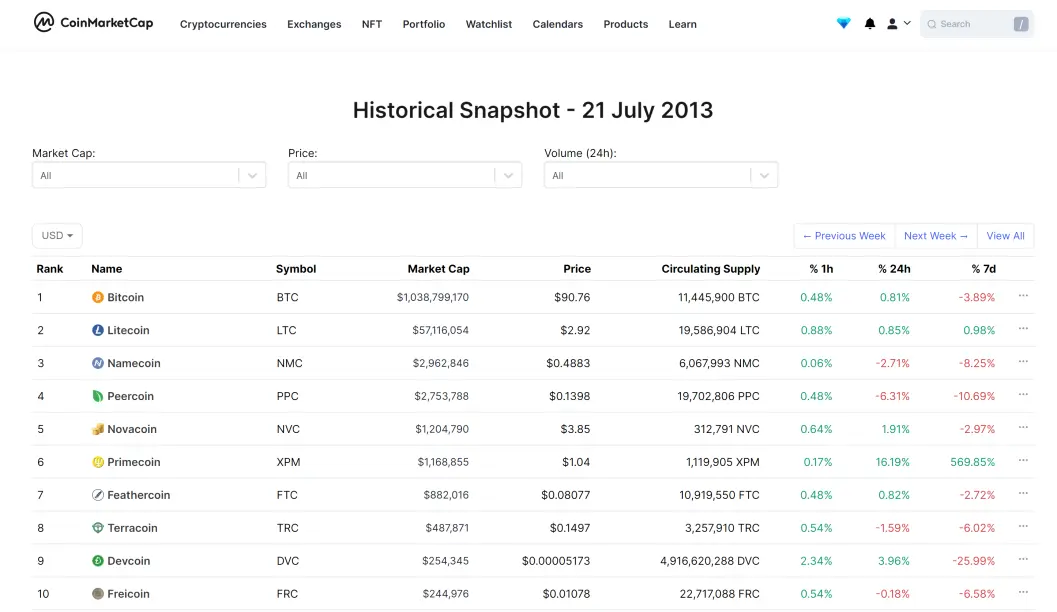1057x612 pixels.
Task: Open more options for Feathercoin row
Action: (x=1023, y=494)
